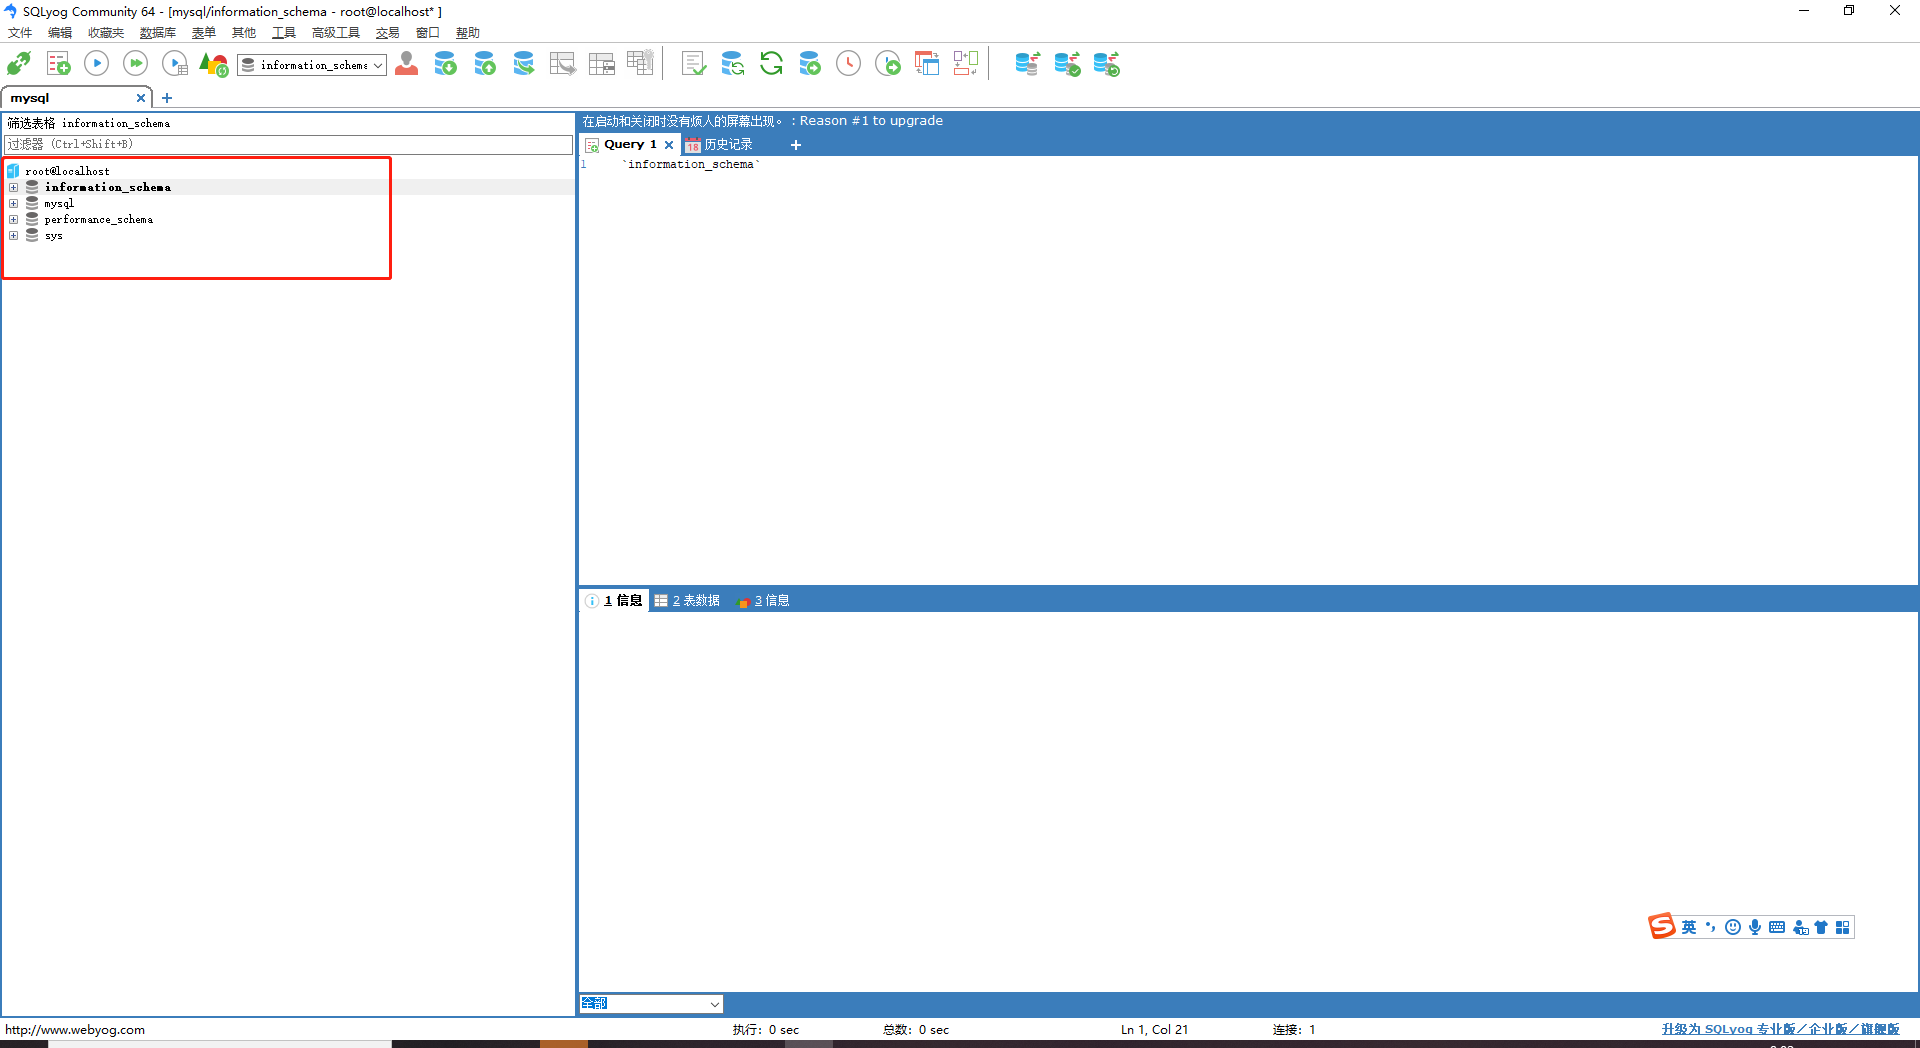Switch to the 3 信息 tab
This screenshot has width=1920, height=1048.
pyautogui.click(x=764, y=600)
